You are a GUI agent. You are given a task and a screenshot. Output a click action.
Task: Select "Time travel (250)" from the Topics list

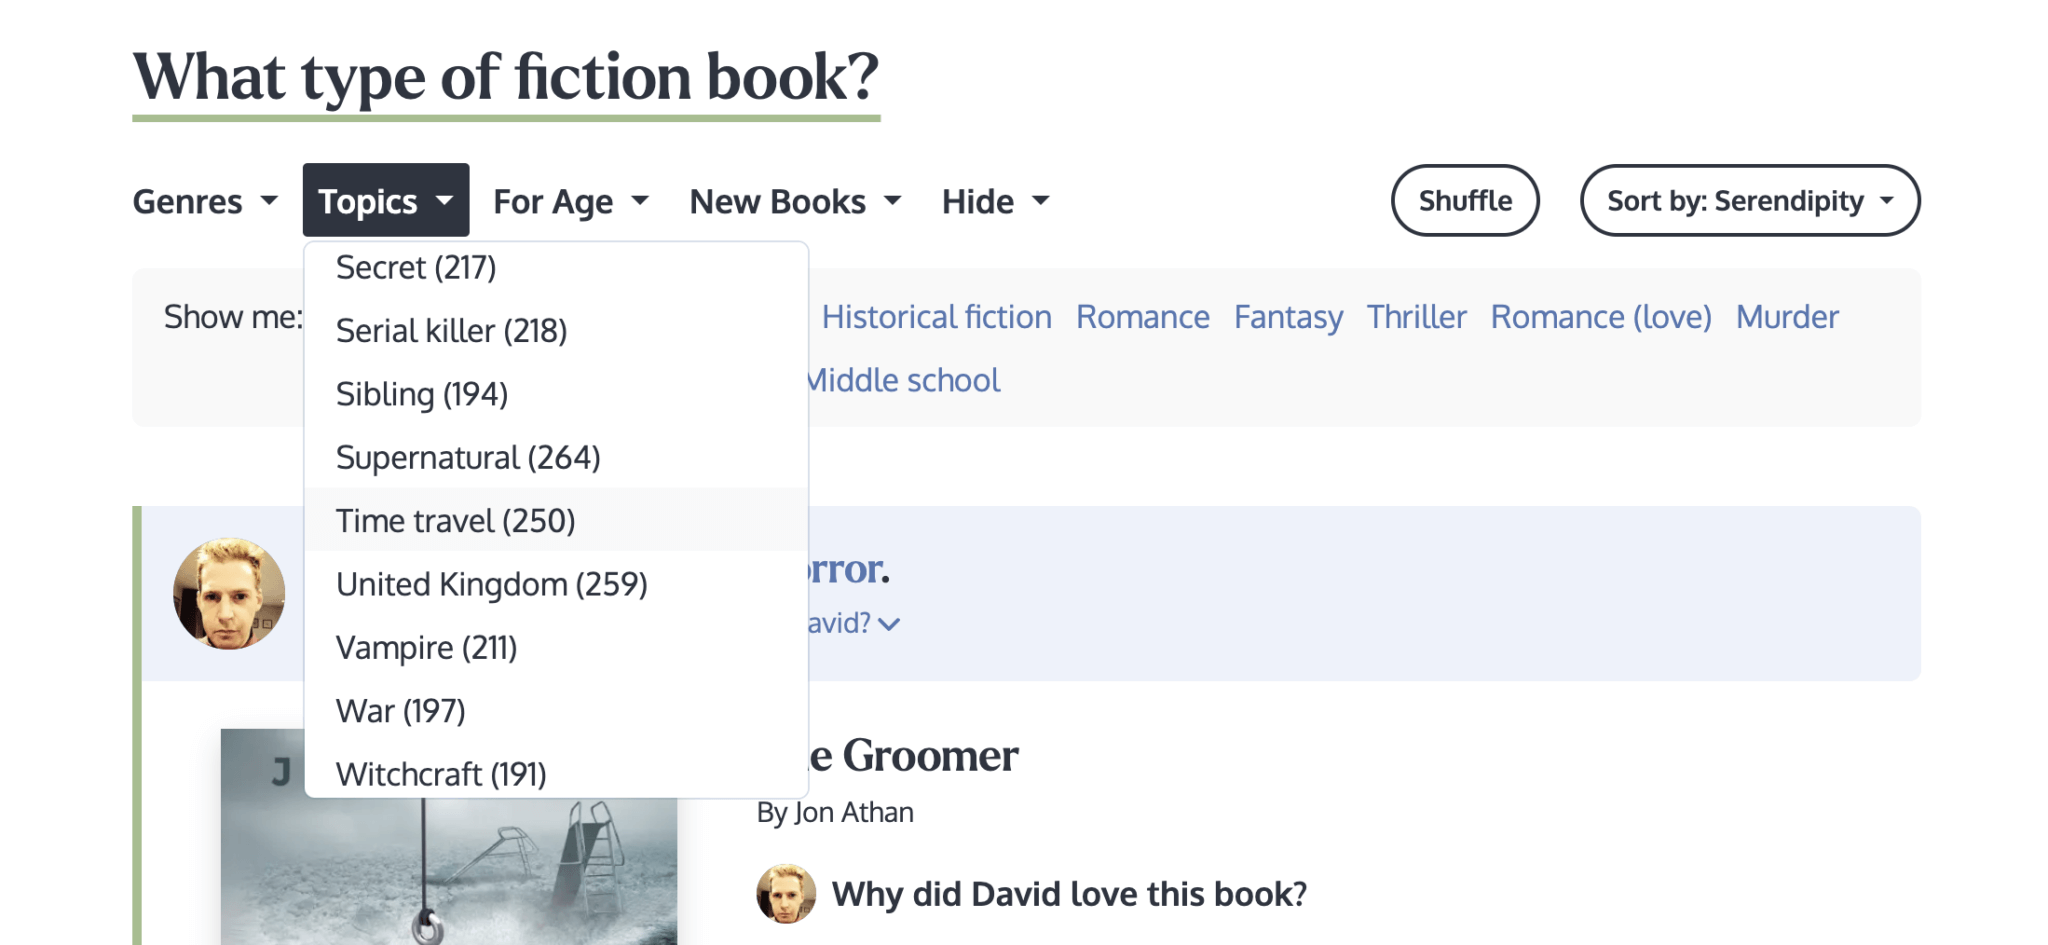[456, 520]
